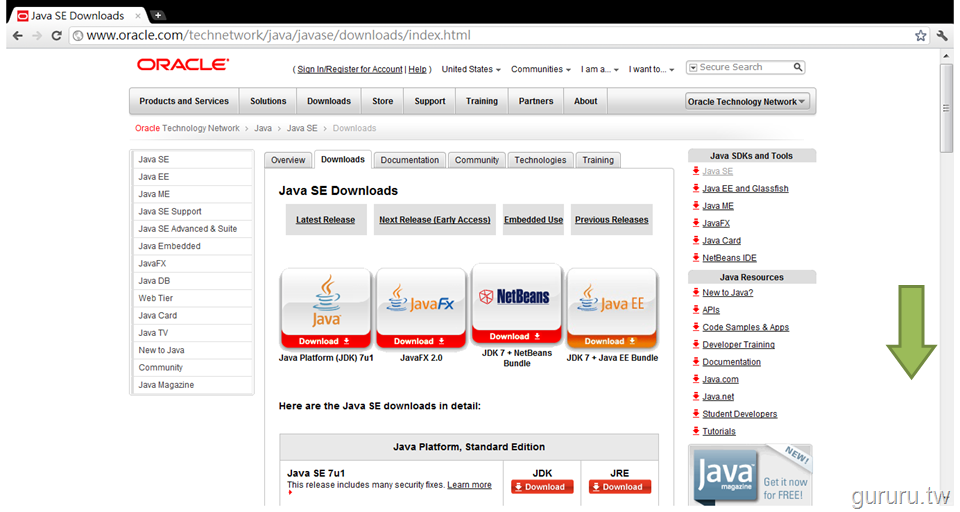The image size is (960, 512).
Task: Click the Previous Releases link
Action: [612, 220]
